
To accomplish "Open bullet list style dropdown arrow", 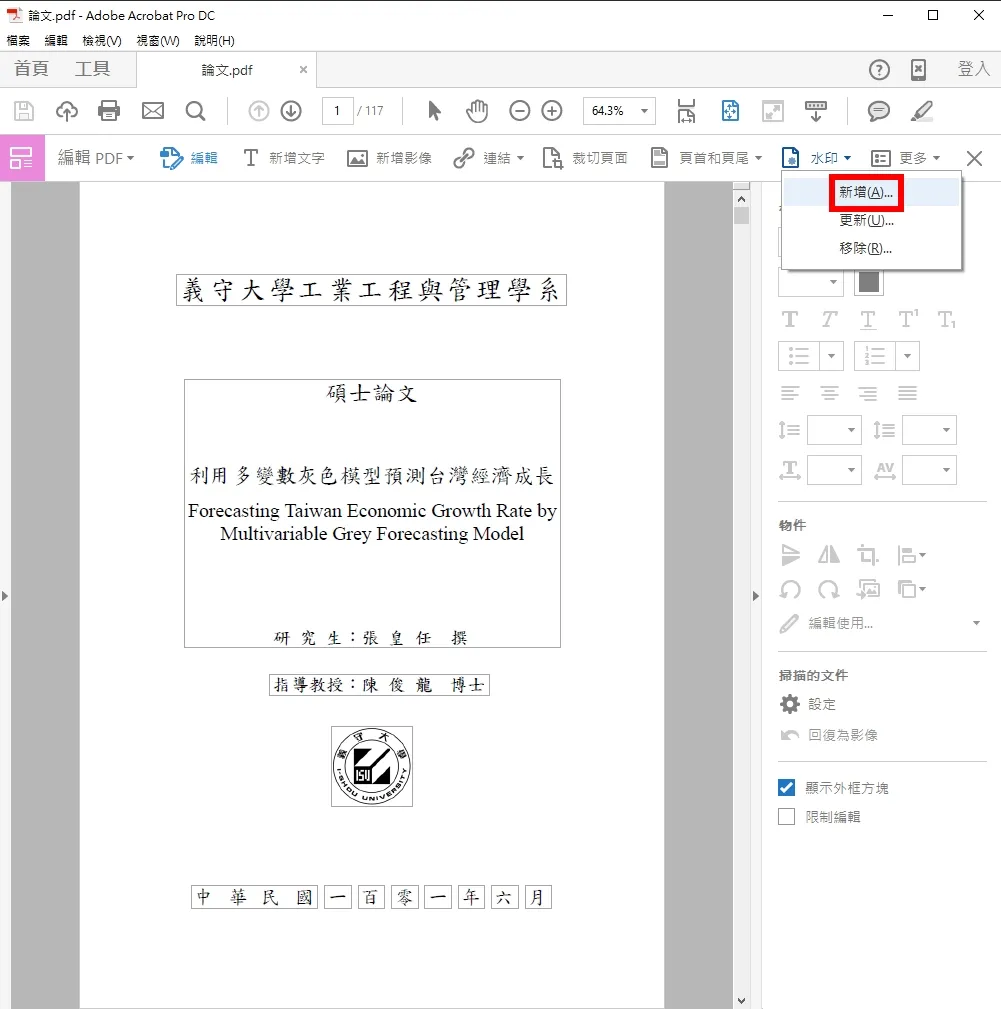I will click(x=831, y=356).
